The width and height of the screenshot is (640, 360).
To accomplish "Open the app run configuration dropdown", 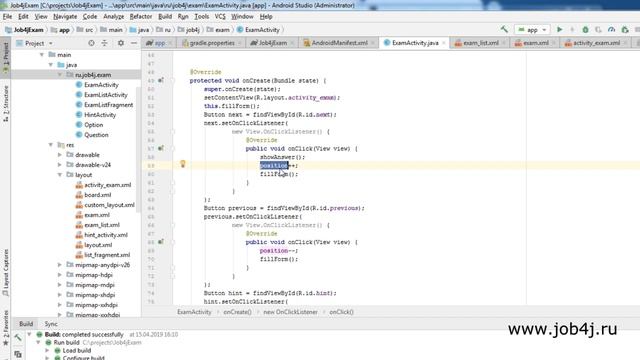I will pyautogui.click(x=532, y=29).
